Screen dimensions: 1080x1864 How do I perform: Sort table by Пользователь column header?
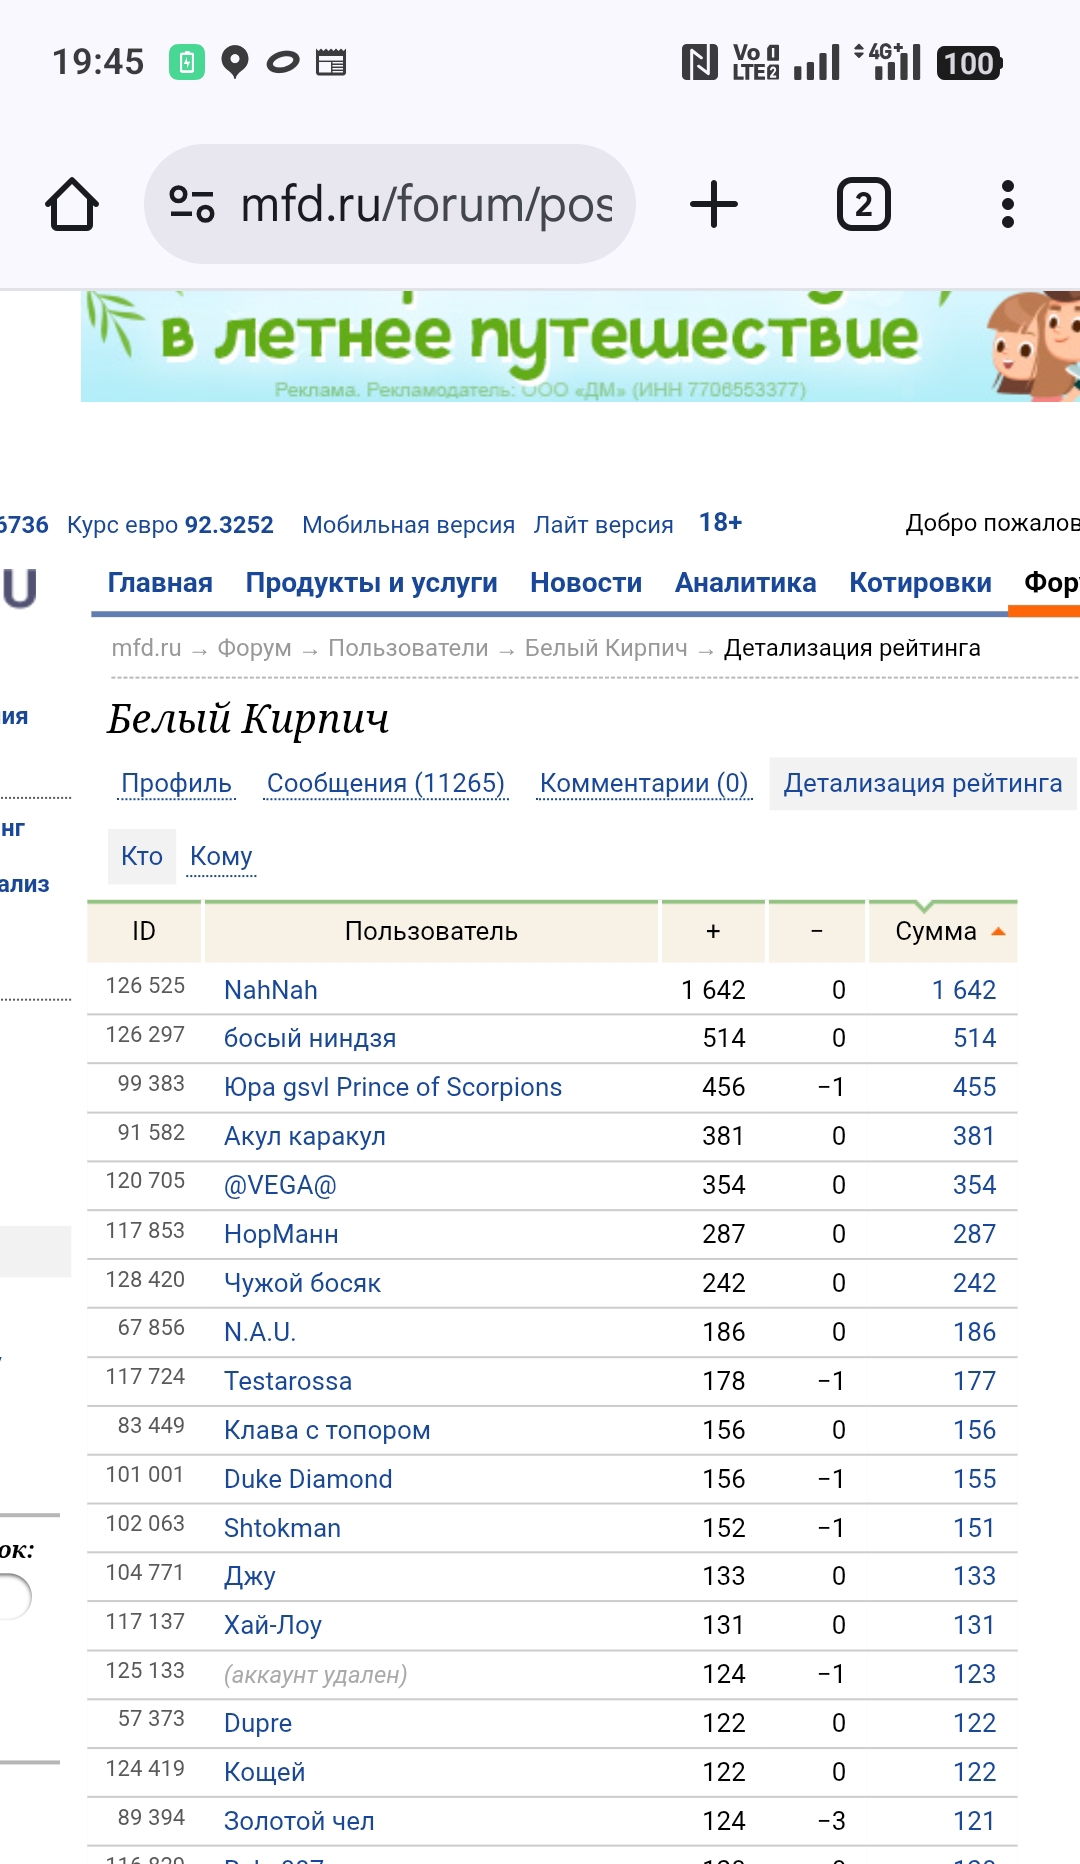[431, 932]
